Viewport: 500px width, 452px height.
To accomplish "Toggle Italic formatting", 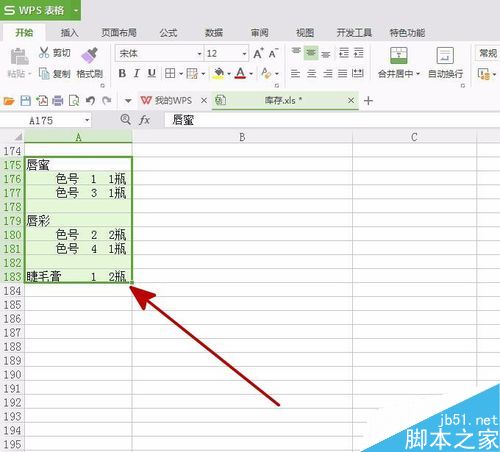I will click(137, 73).
